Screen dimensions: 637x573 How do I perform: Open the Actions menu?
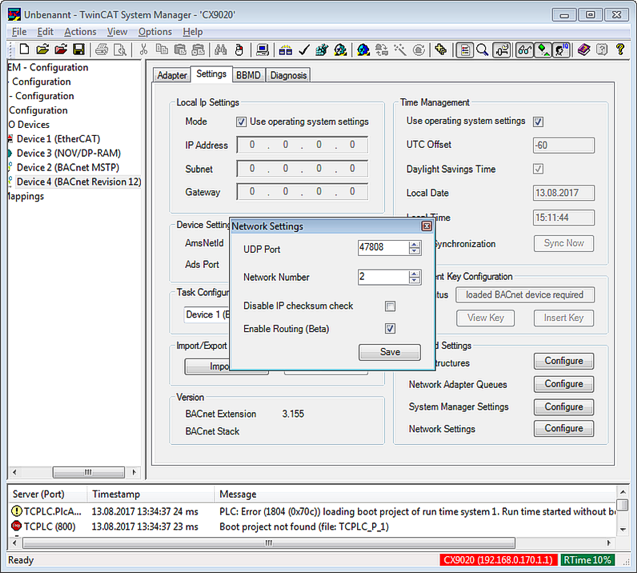click(80, 32)
